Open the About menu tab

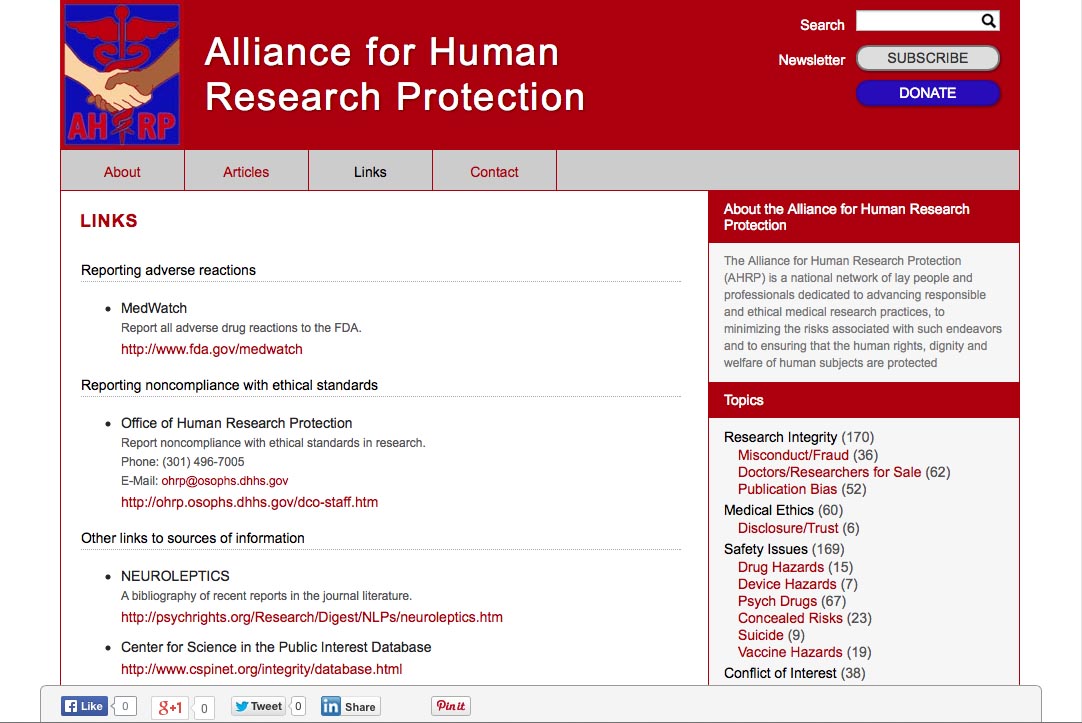pyautogui.click(x=122, y=172)
